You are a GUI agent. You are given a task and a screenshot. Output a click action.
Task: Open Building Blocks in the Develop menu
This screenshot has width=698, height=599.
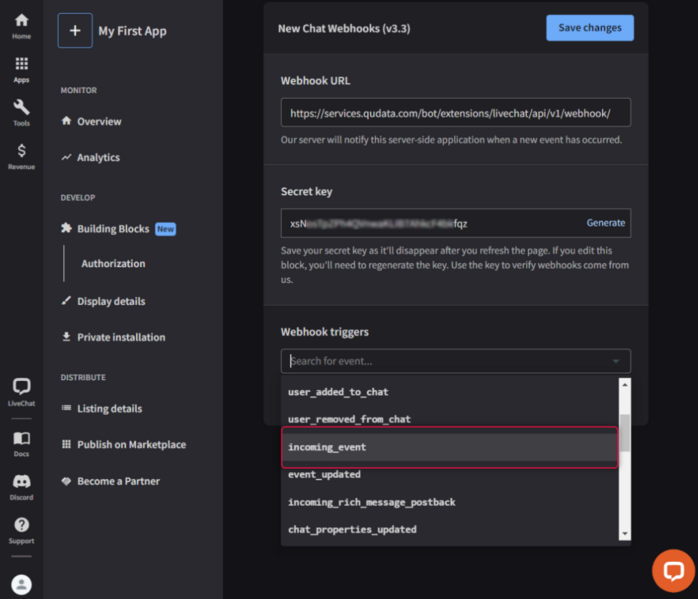coord(113,229)
